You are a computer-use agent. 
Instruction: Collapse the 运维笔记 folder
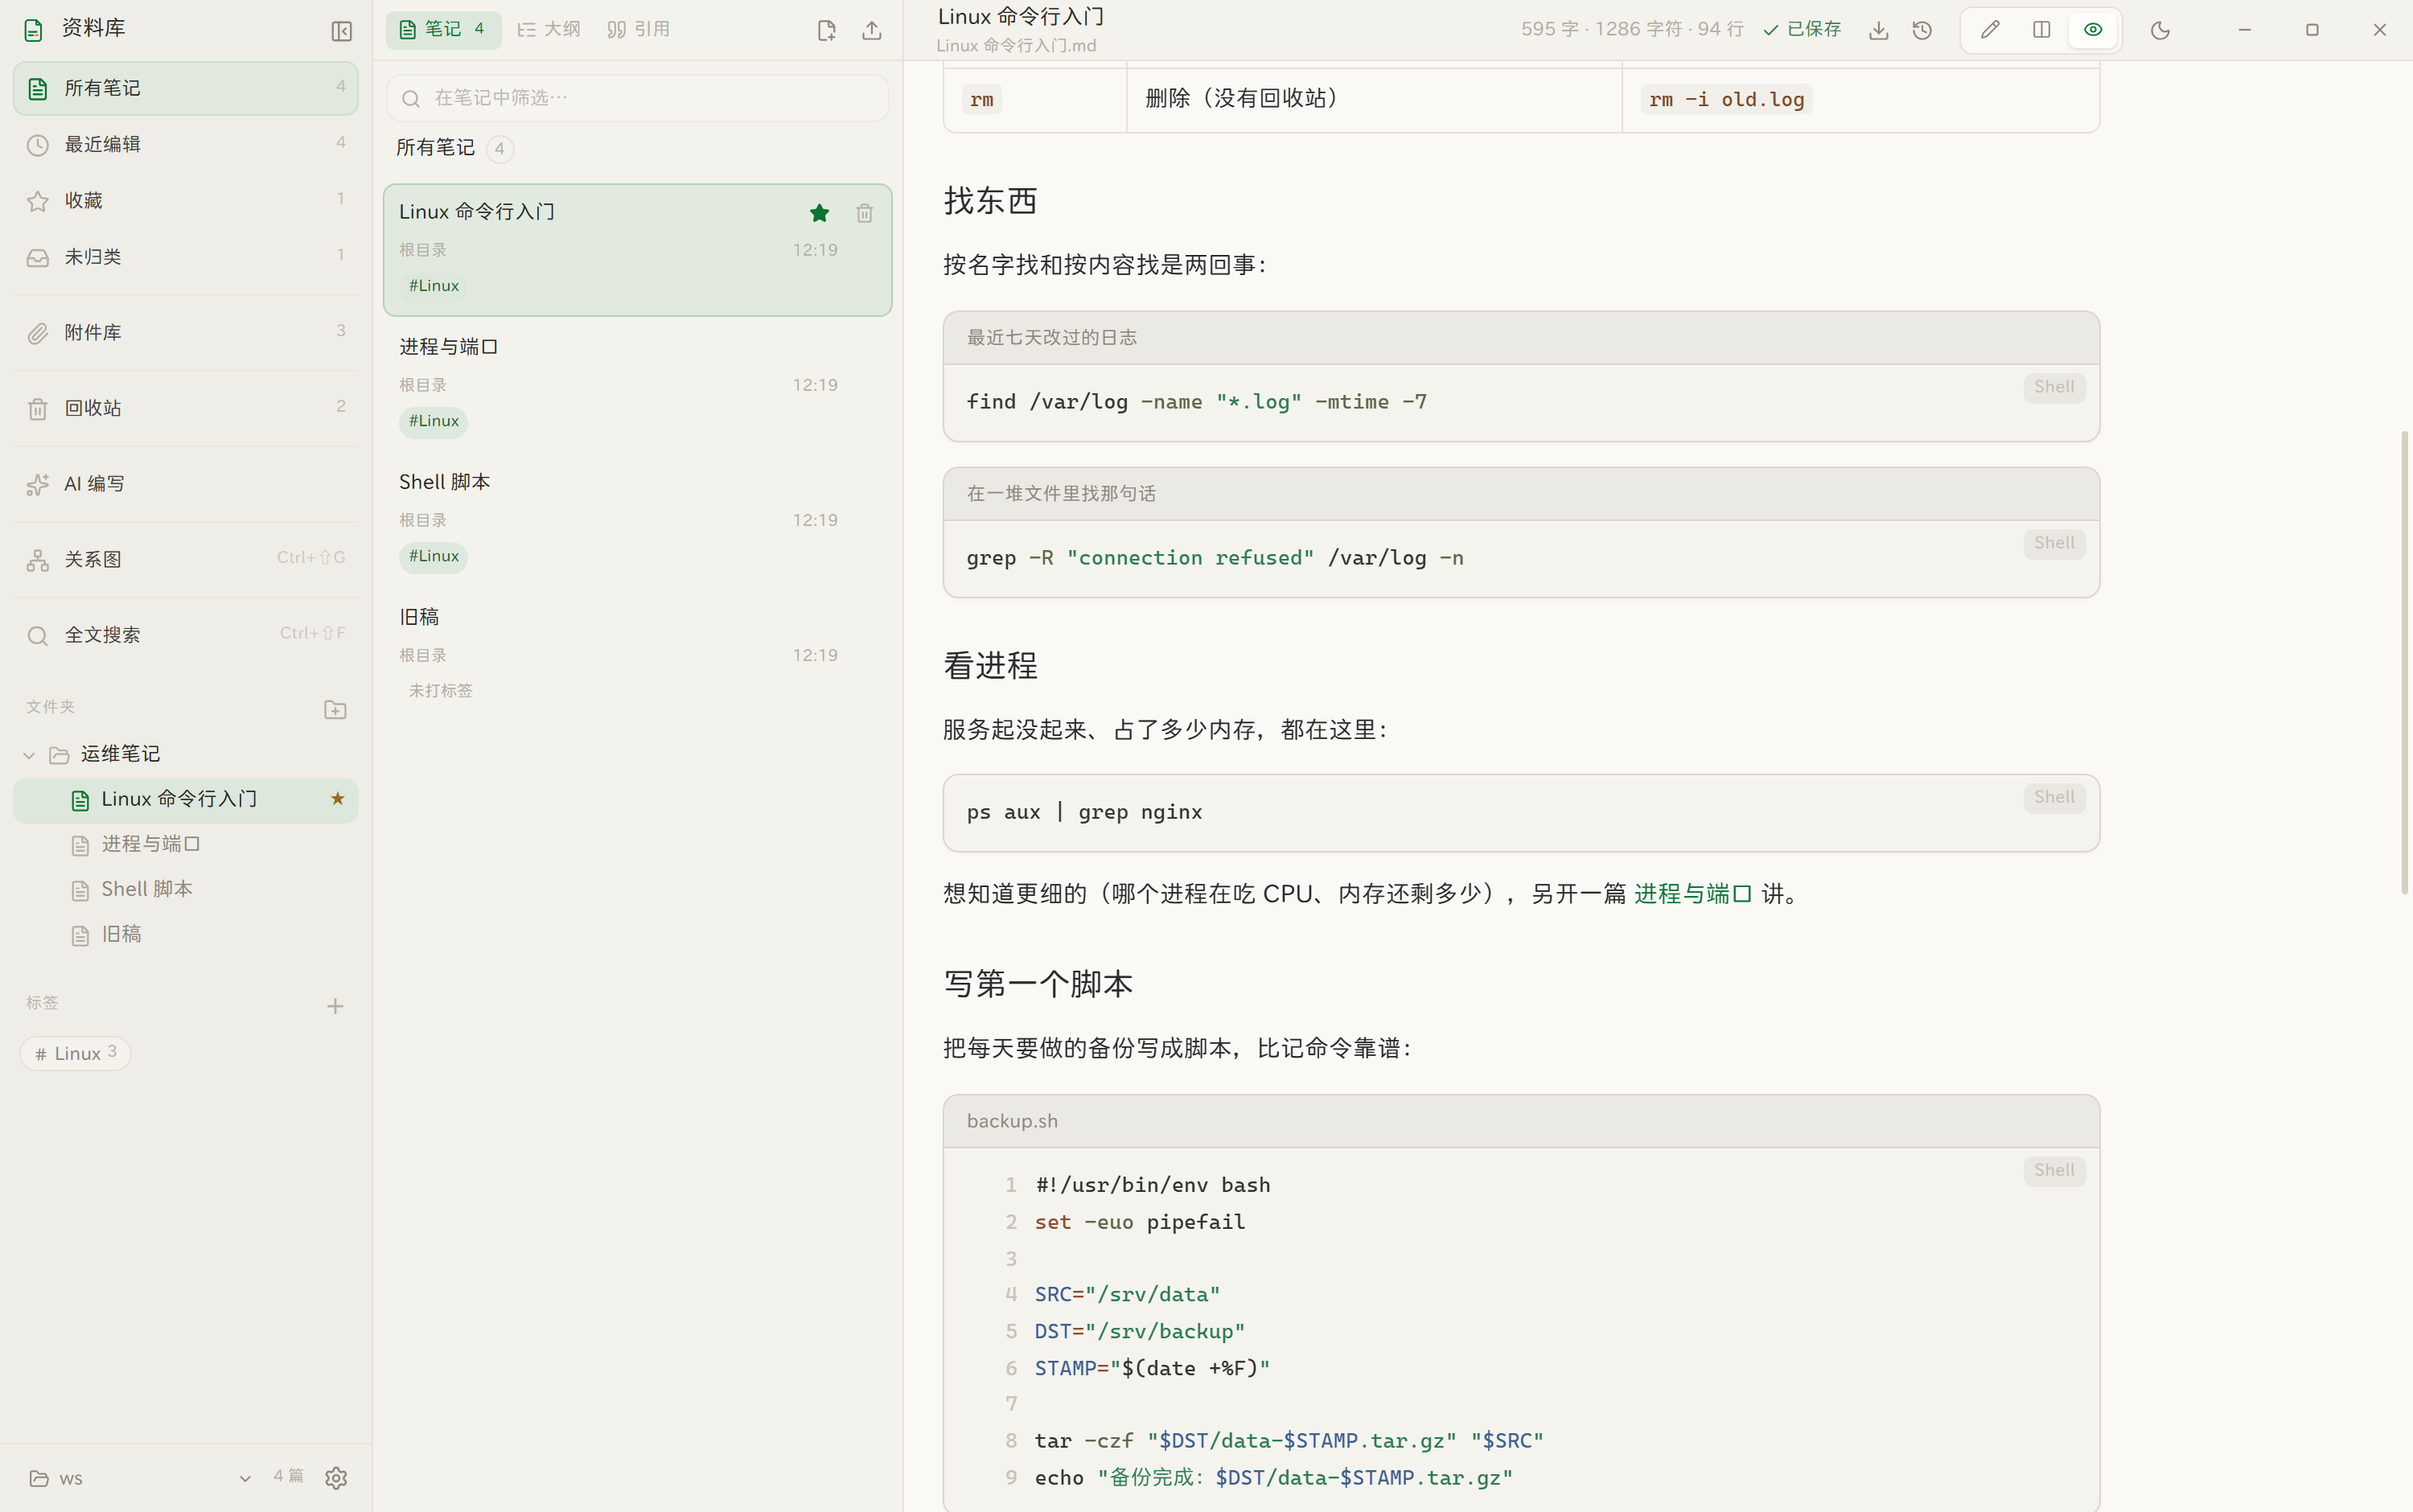29,755
